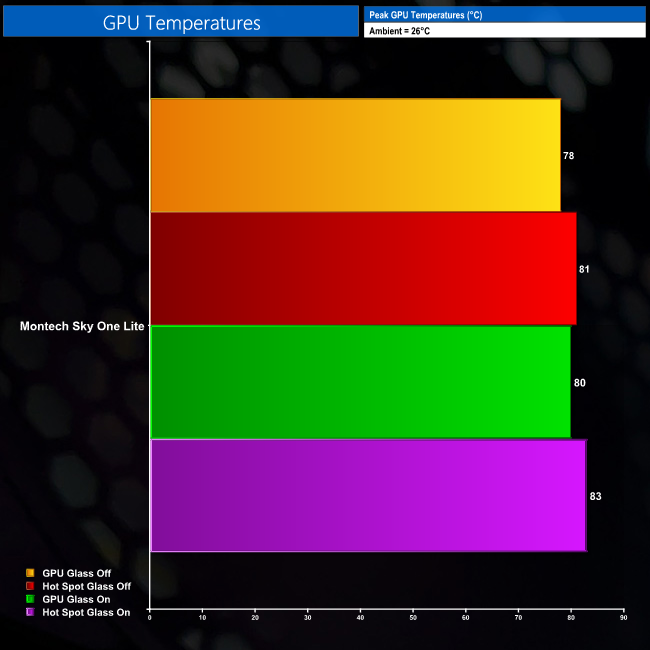650x650 pixels.
Task: Click the 78 value label
Action: (x=568, y=156)
